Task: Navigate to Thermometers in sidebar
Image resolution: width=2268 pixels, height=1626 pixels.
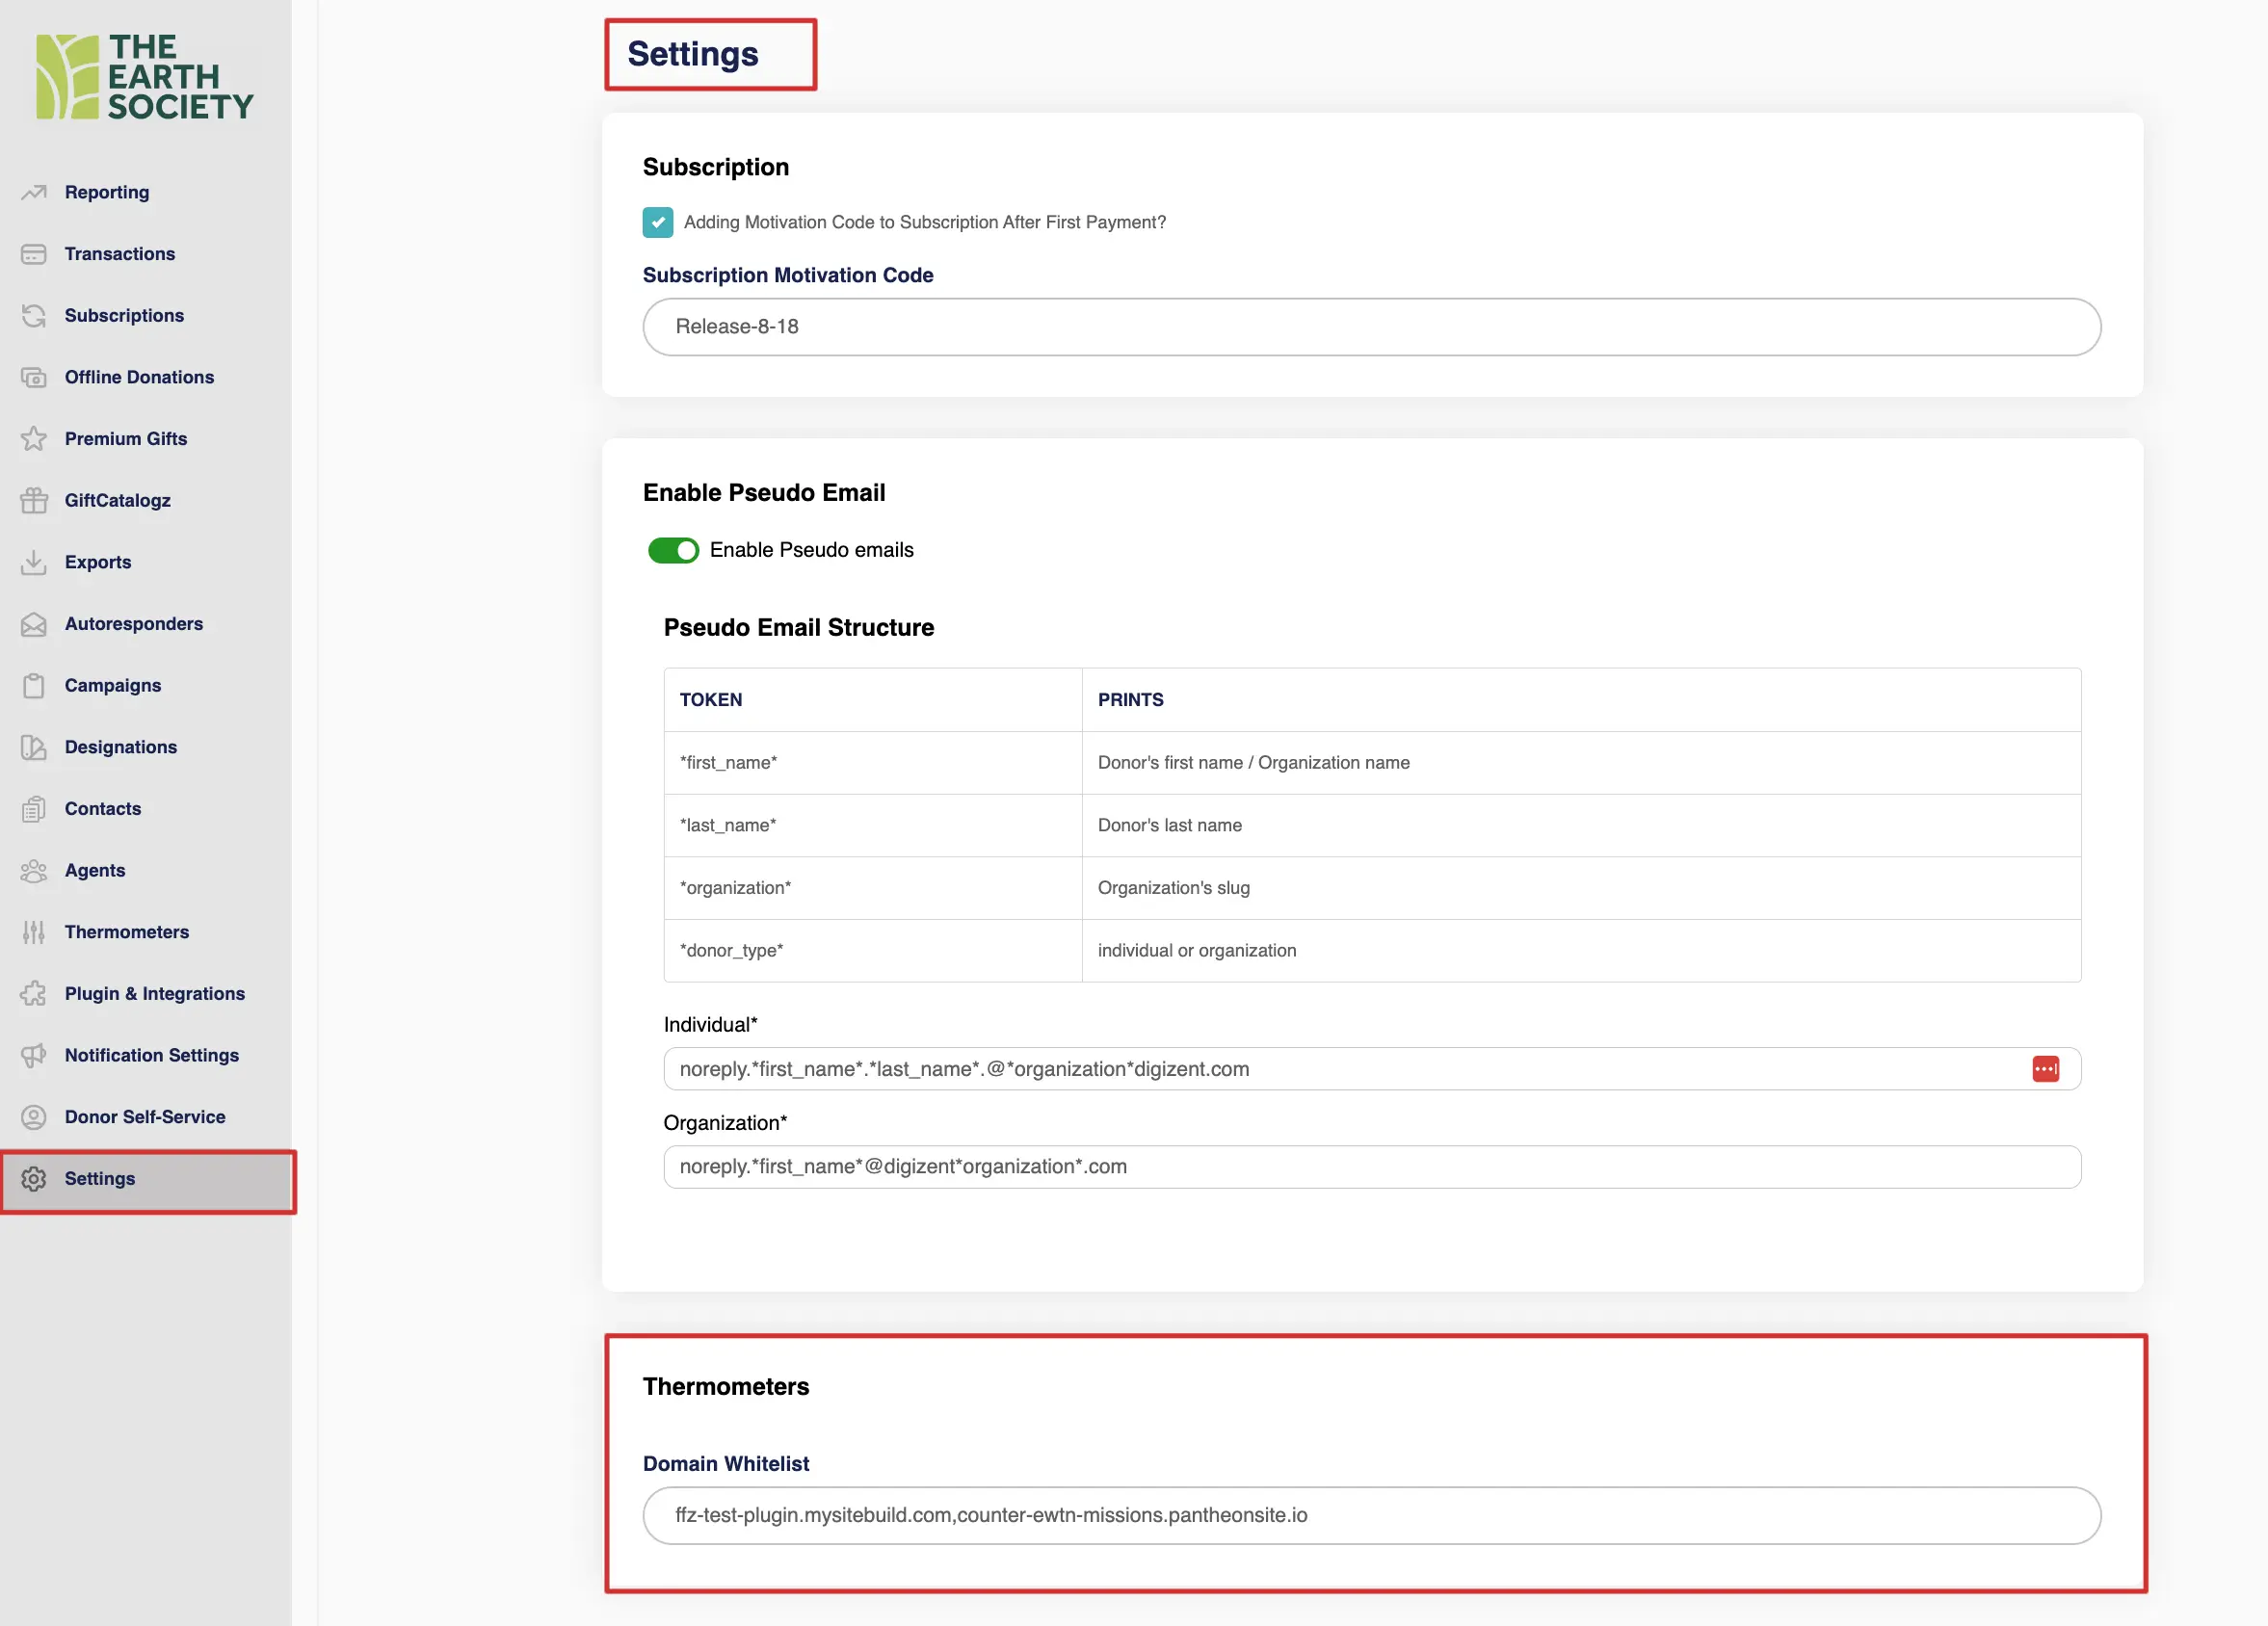Action: (127, 932)
